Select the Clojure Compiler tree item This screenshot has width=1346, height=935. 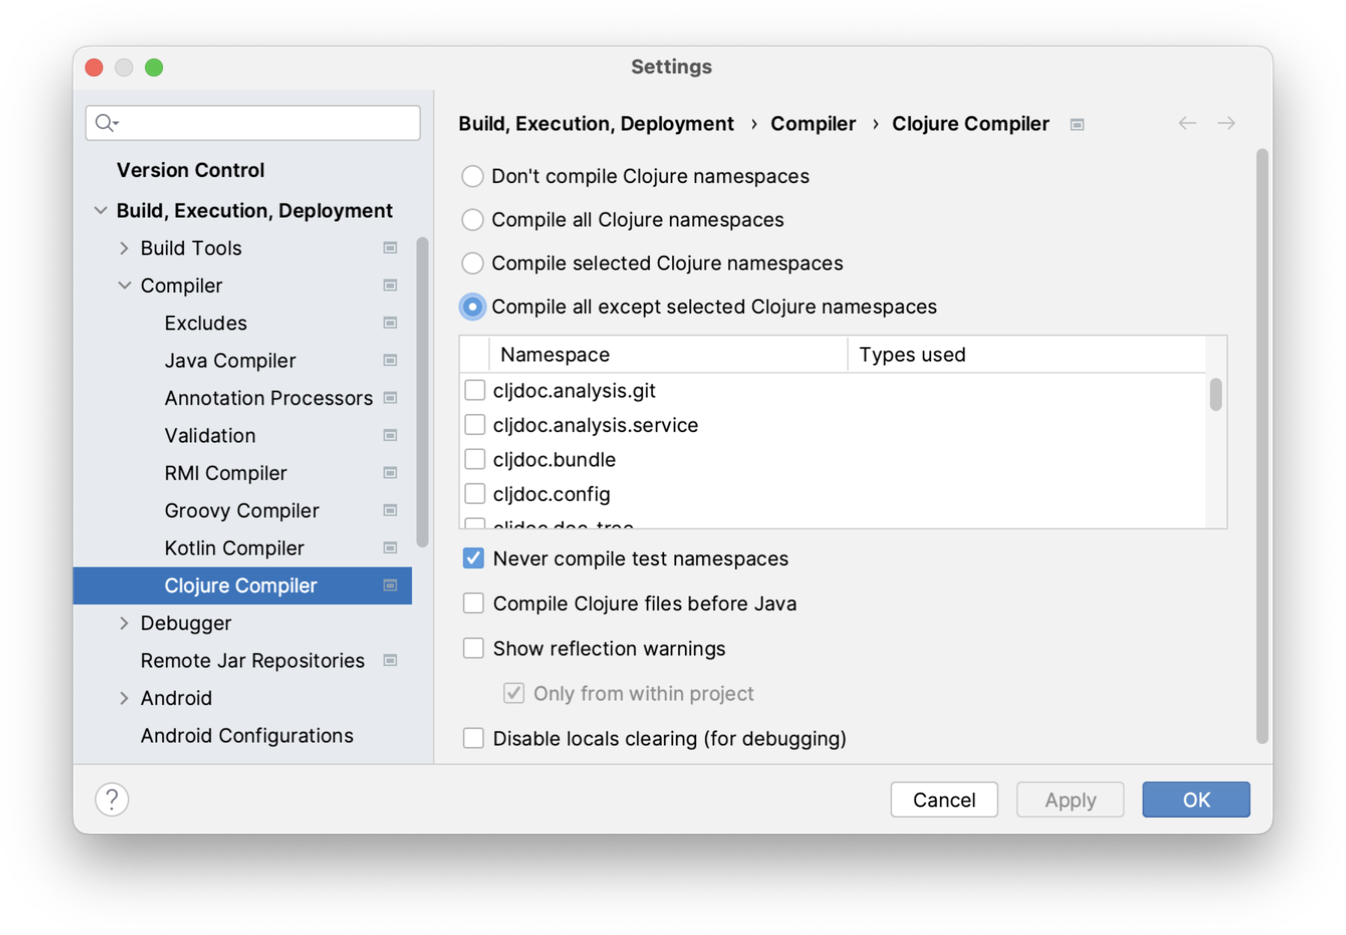(242, 586)
